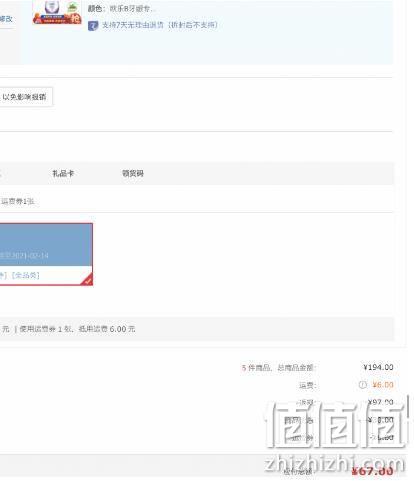Screen dimensions: 414x481
Task: Open the product thumbnail image
Action: click(x=57, y=12)
